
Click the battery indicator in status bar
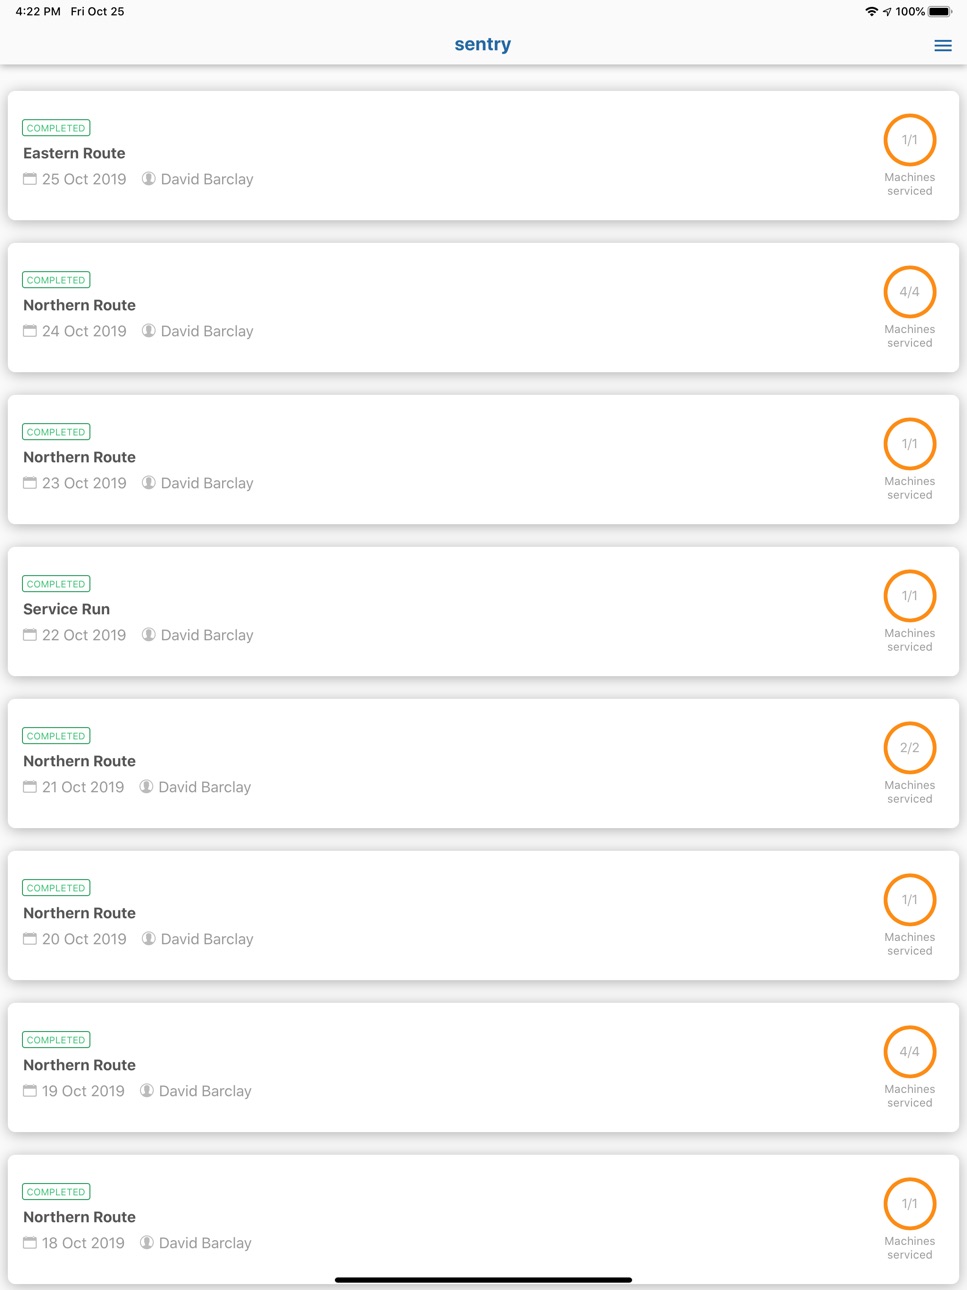pos(940,12)
